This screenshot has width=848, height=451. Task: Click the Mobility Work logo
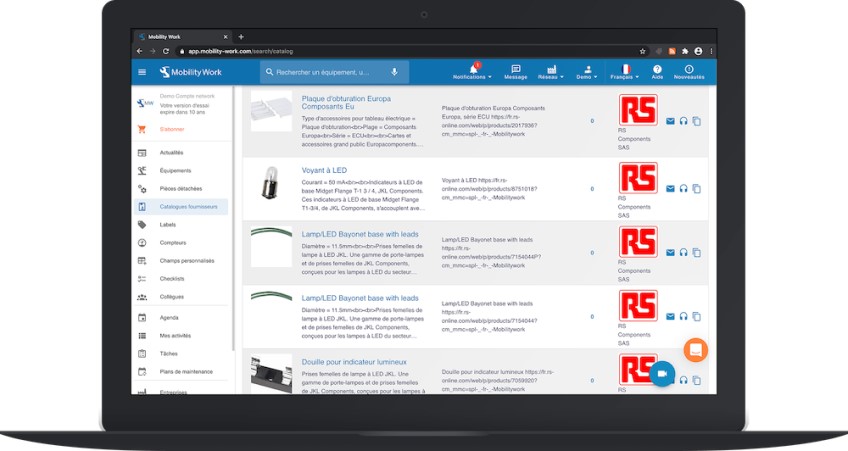190,72
